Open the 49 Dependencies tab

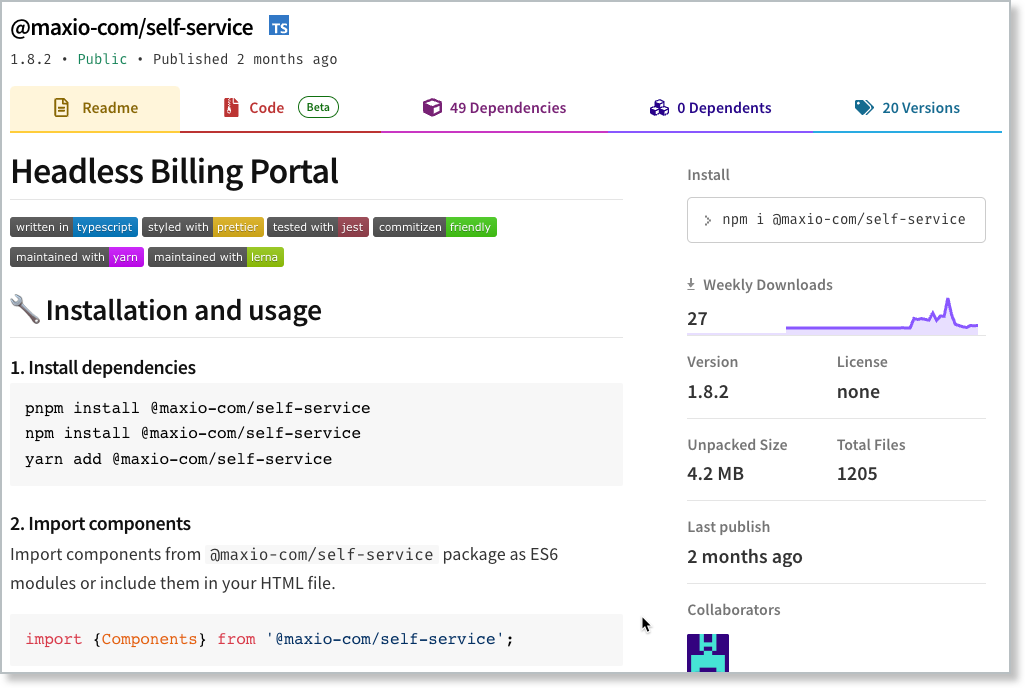point(495,109)
